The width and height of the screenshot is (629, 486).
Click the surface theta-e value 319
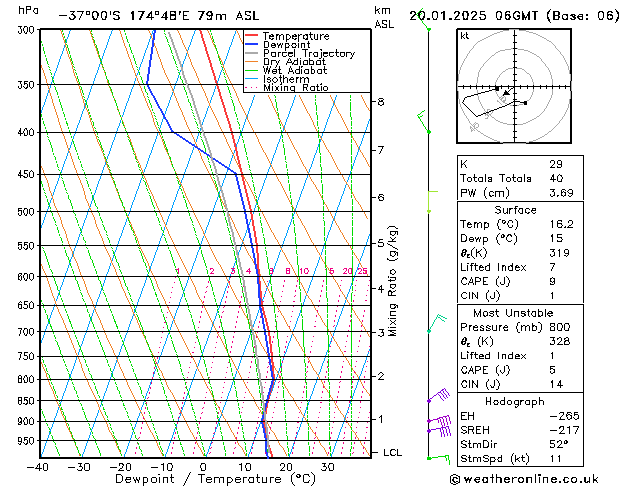click(x=559, y=253)
